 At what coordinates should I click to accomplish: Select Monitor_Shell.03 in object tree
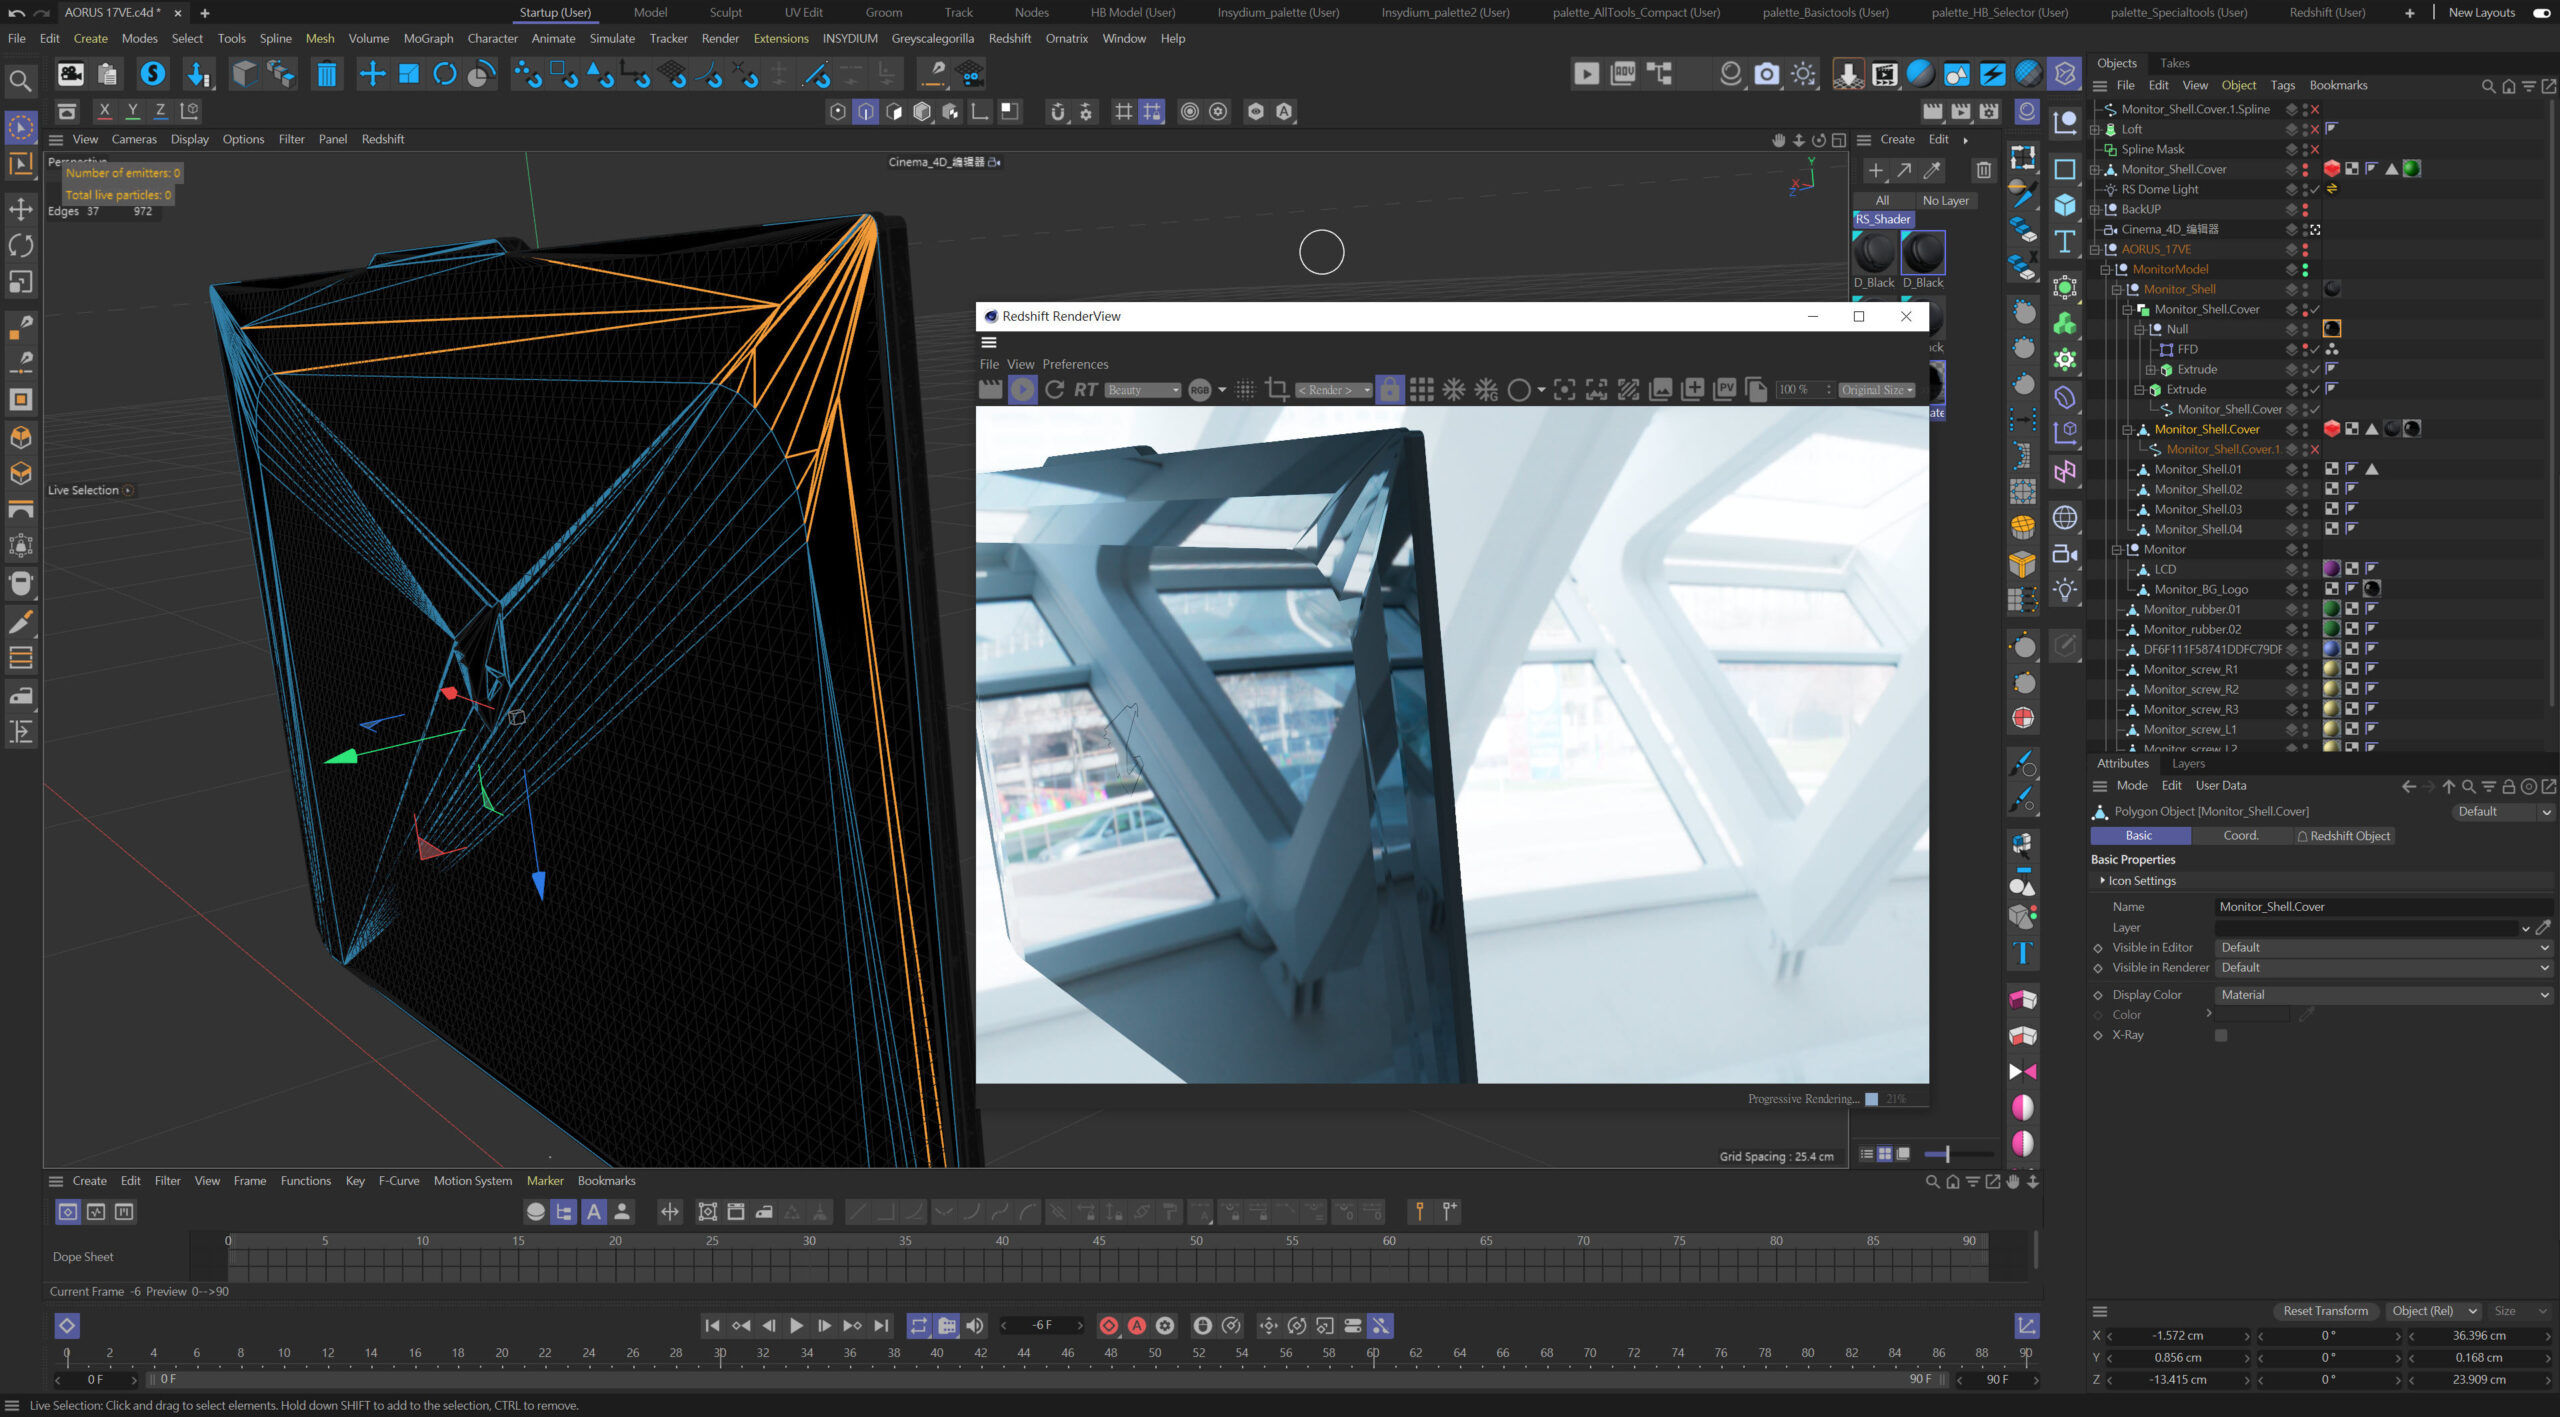coord(2197,509)
